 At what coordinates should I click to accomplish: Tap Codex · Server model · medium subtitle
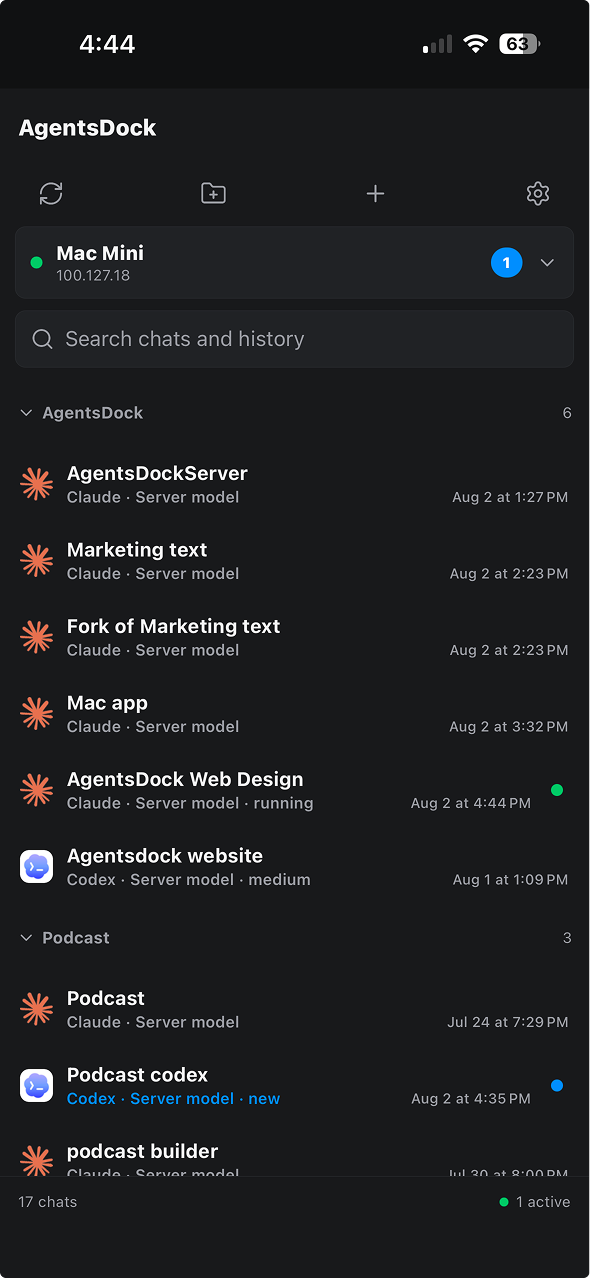[189, 880]
